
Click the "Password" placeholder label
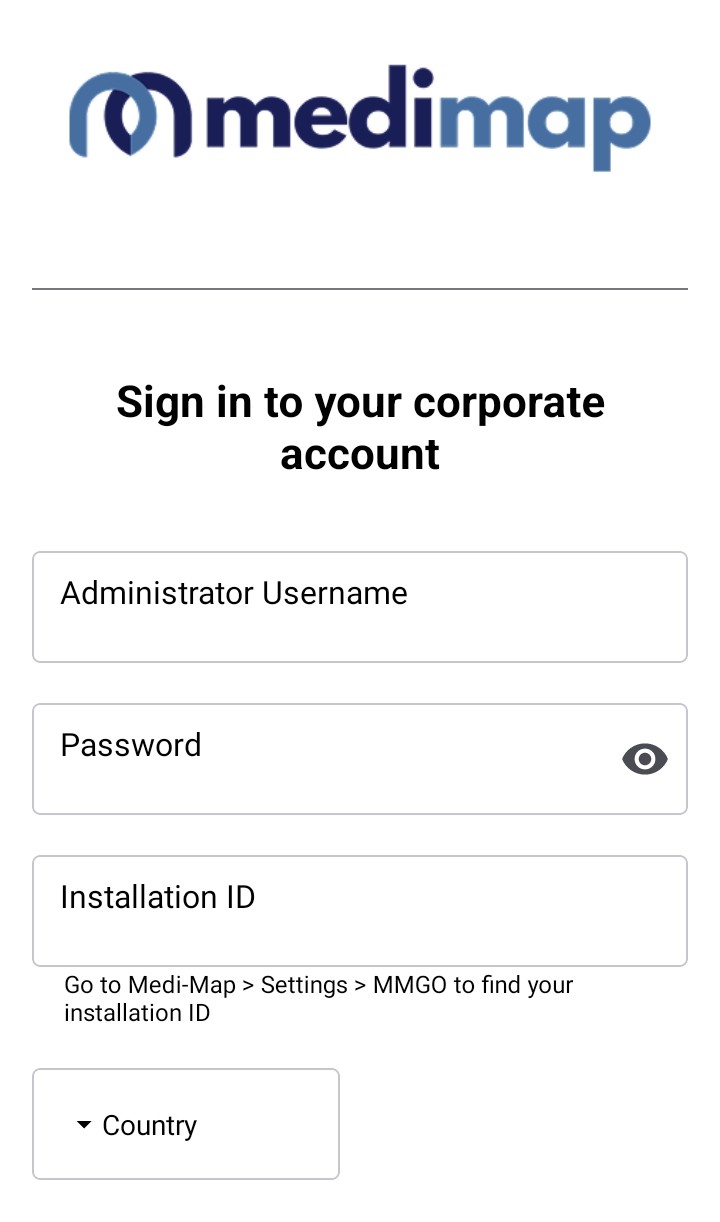[x=131, y=745]
